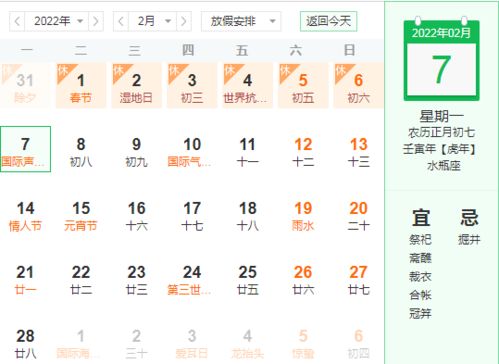
Task: Click the green 2022年02月 calendar card
Action: (441, 60)
